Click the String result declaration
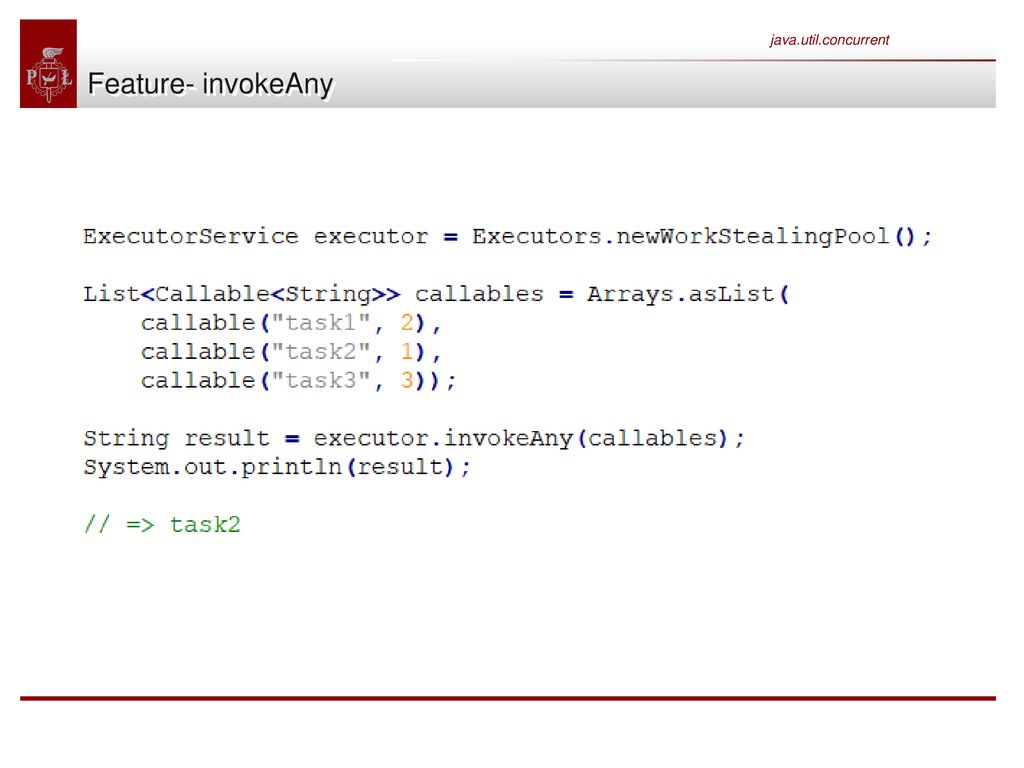Screen dimensions: 1024x768 (176, 438)
